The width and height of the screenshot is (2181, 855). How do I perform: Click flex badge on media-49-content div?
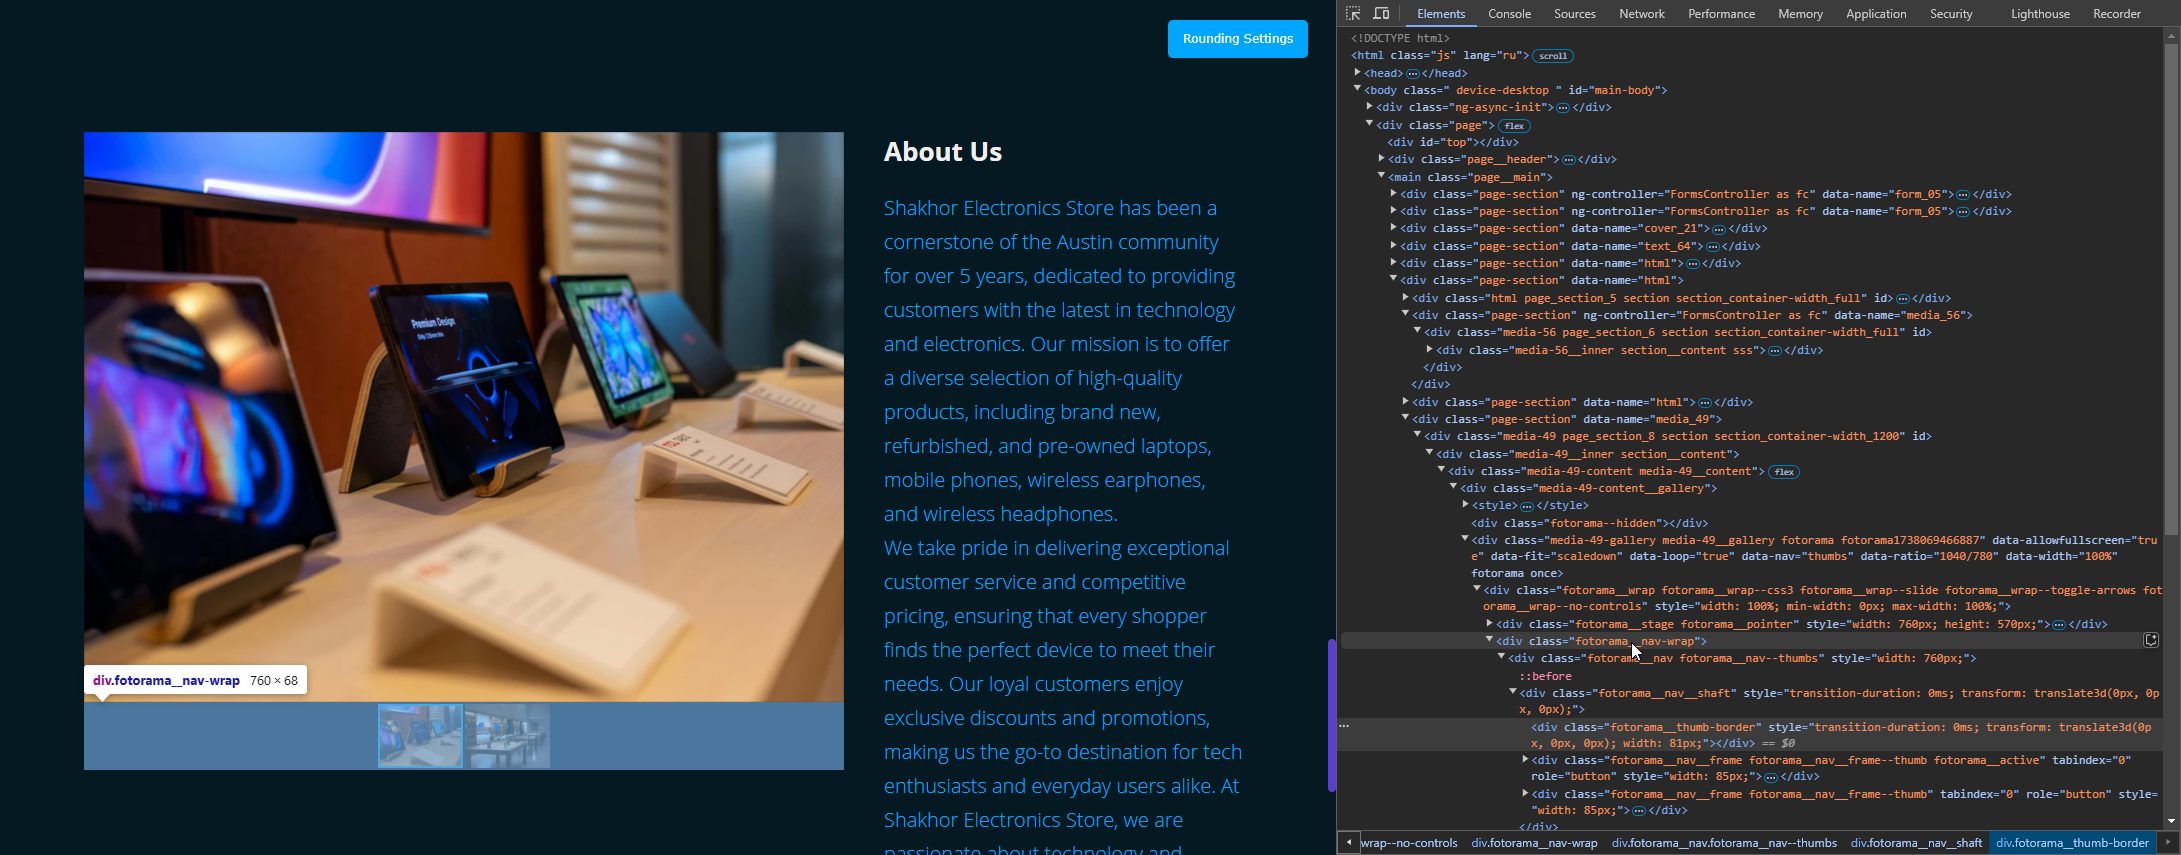(1784, 472)
